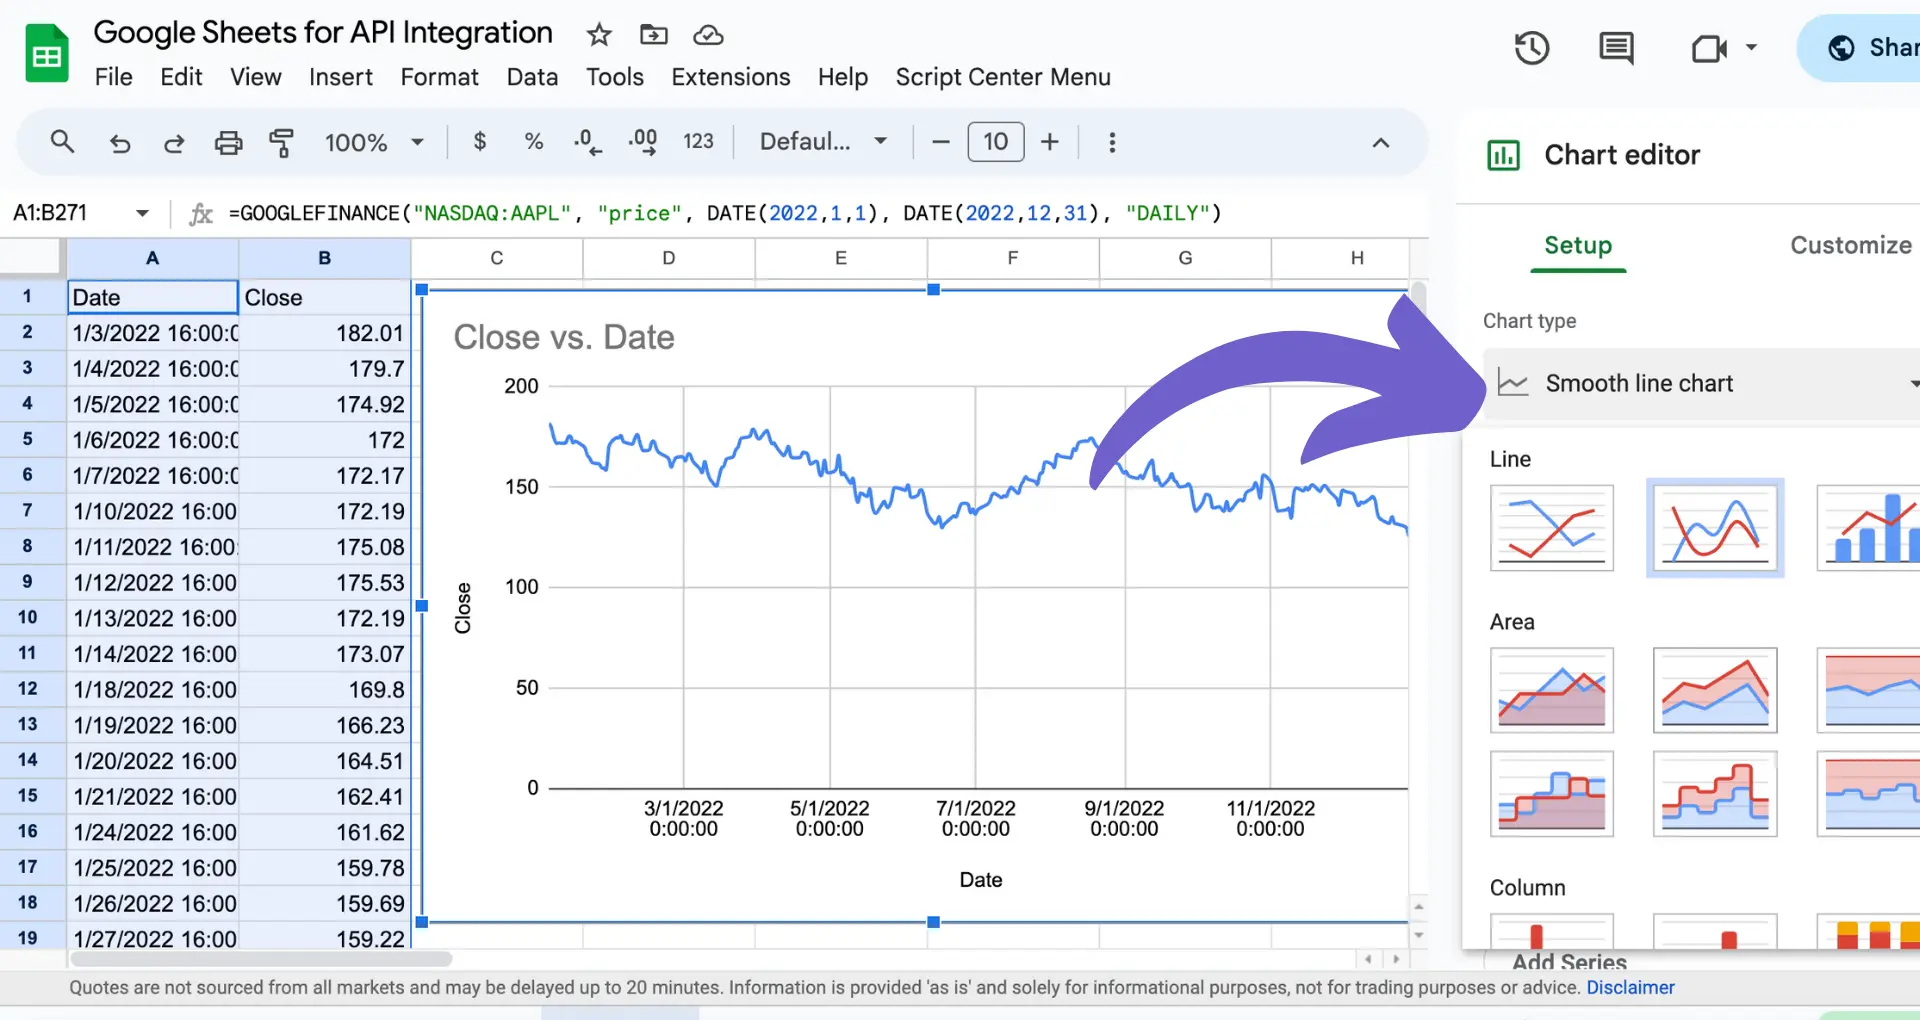1920x1020 pixels.
Task: Open the Extensions menu
Action: point(730,77)
